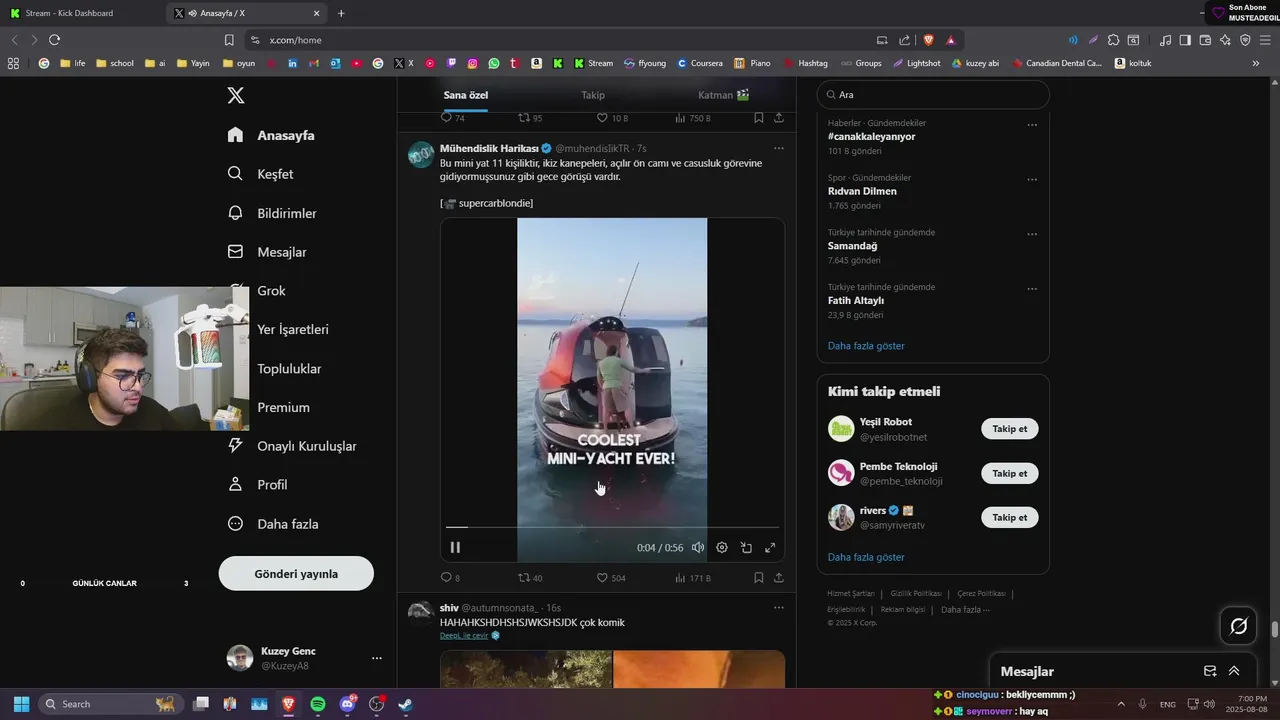
Task: Show more trends via Daha fazla göster
Action: tap(866, 345)
